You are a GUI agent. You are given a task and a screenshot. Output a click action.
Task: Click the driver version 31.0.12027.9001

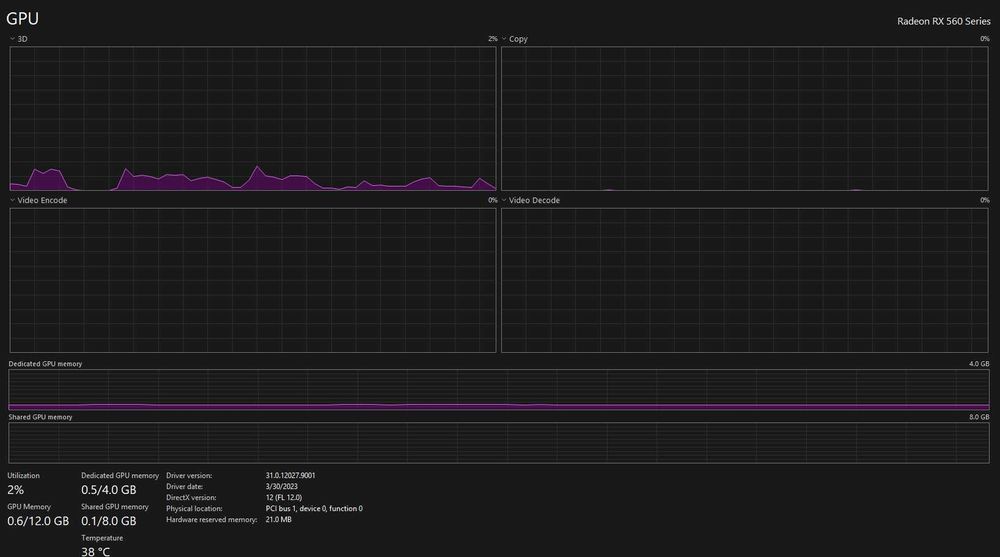[290, 475]
